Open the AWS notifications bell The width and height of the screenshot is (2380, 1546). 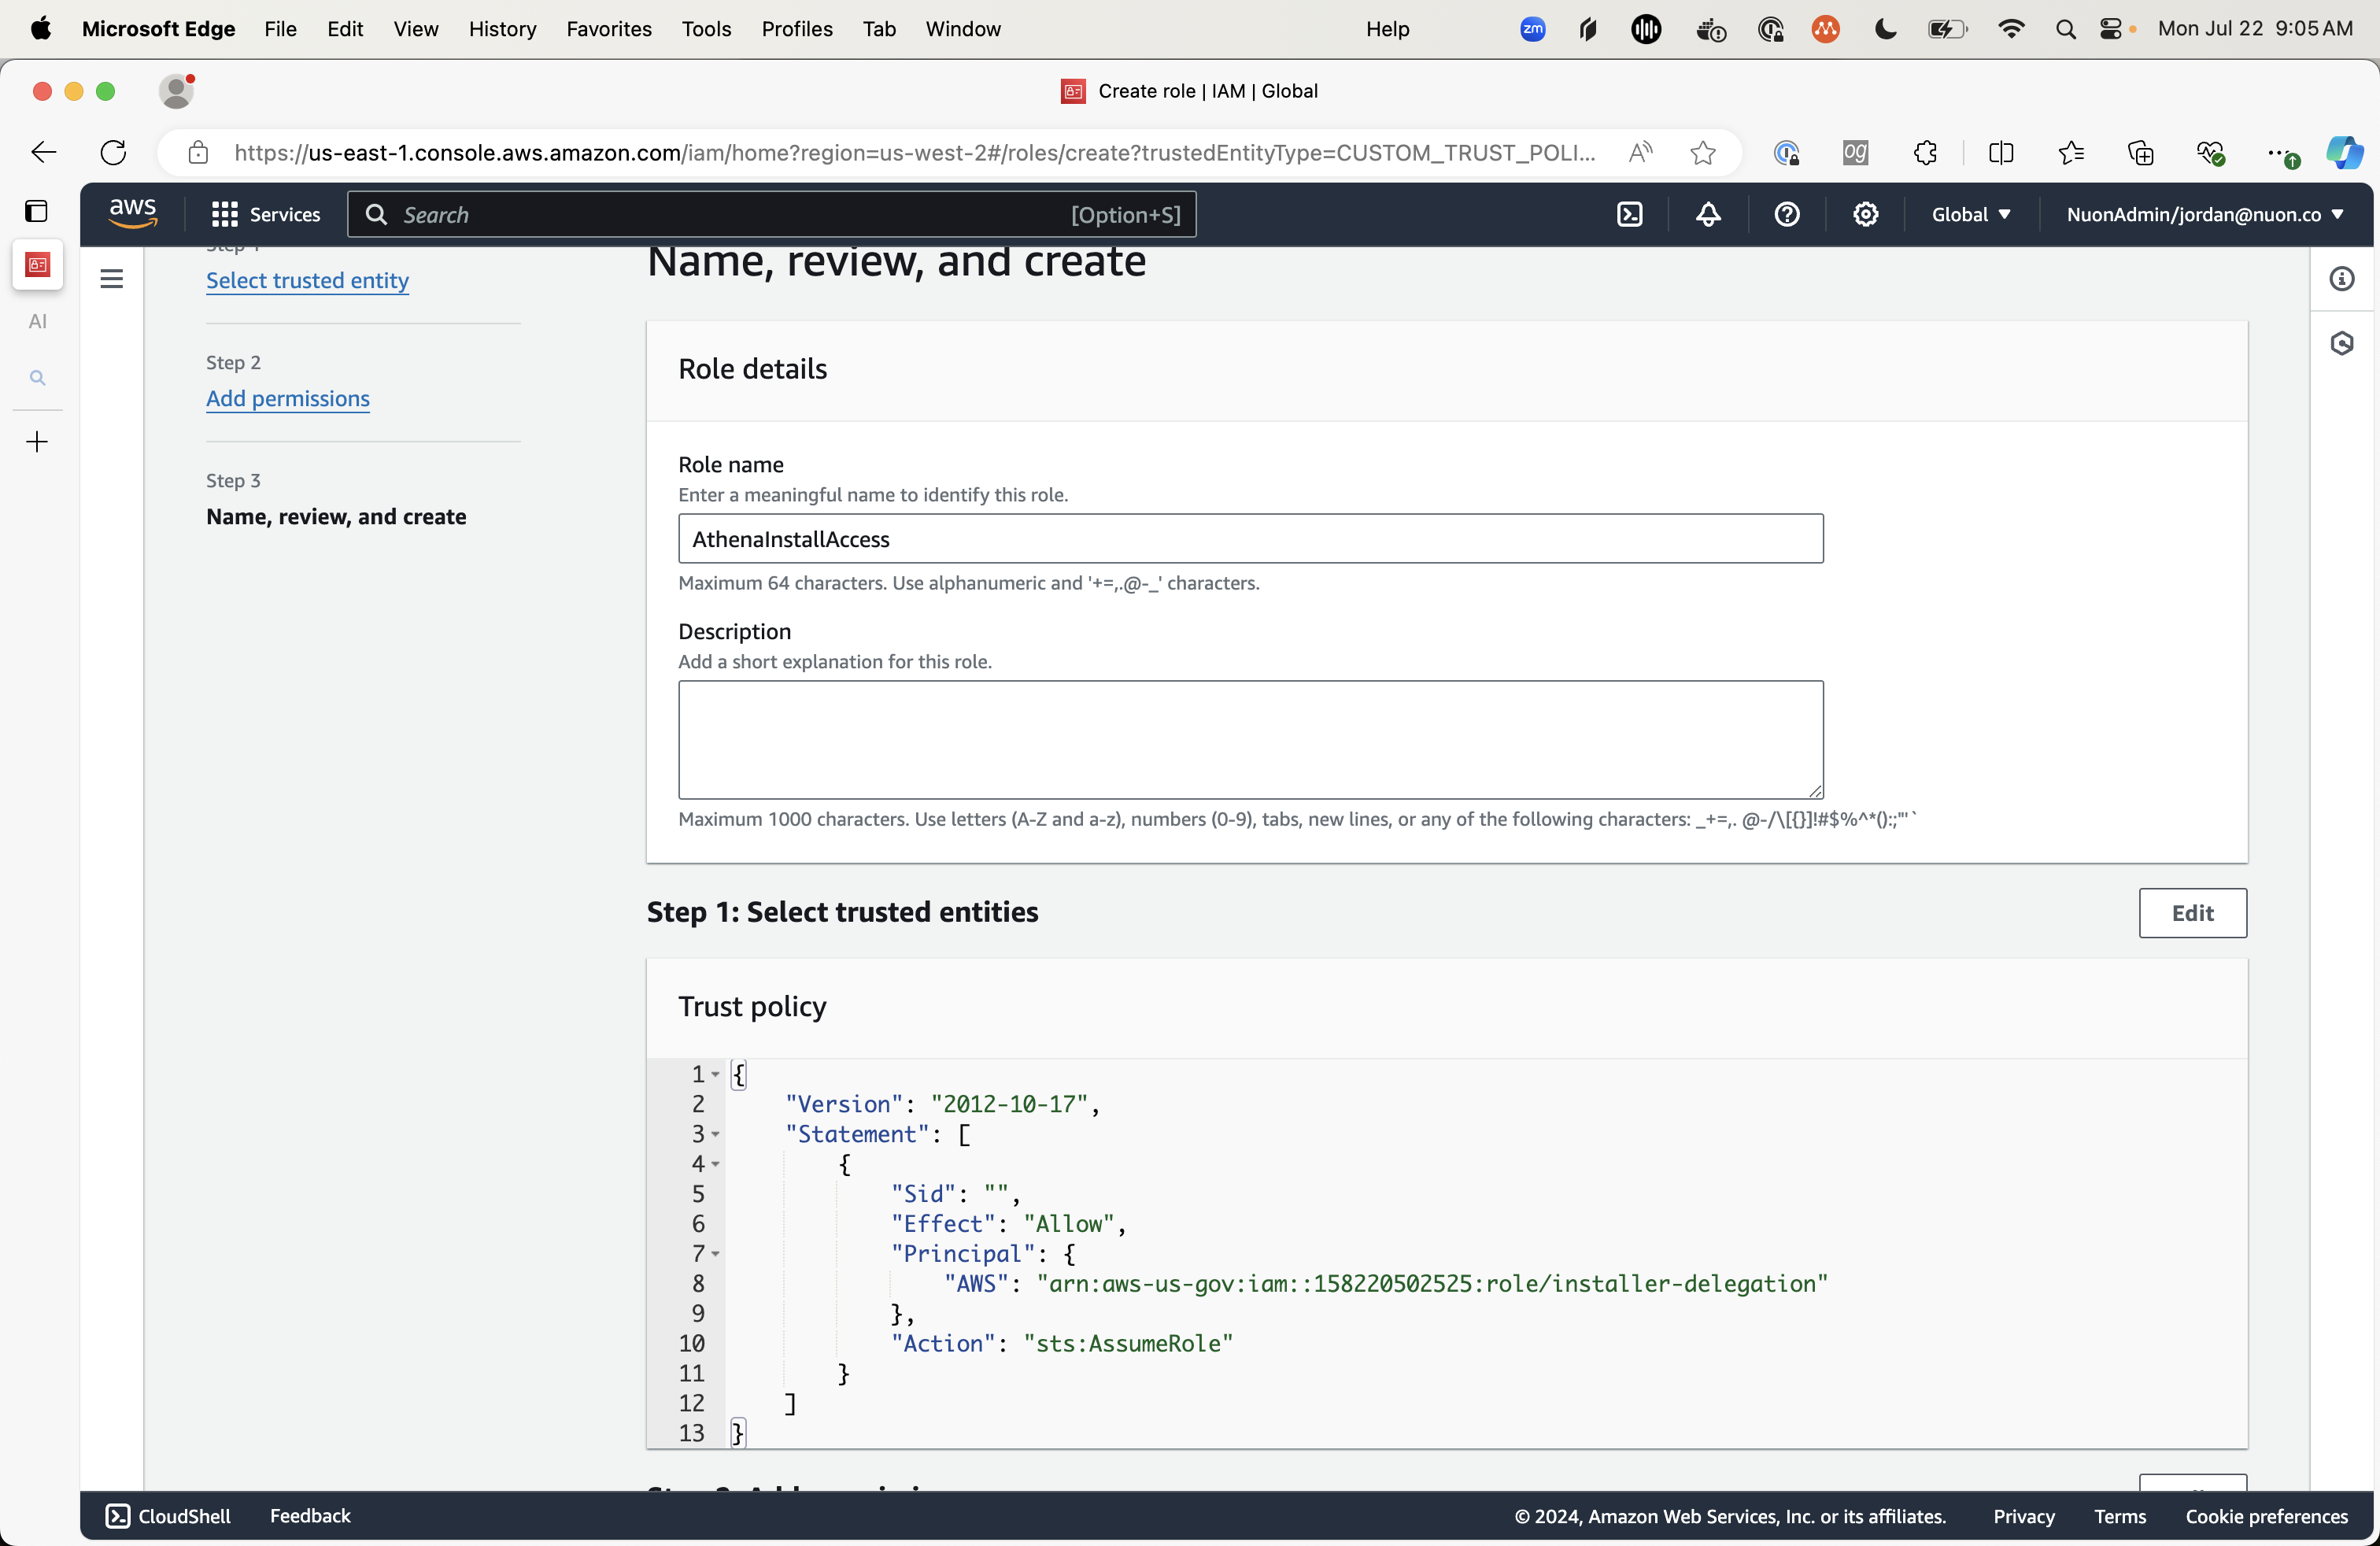[1708, 214]
